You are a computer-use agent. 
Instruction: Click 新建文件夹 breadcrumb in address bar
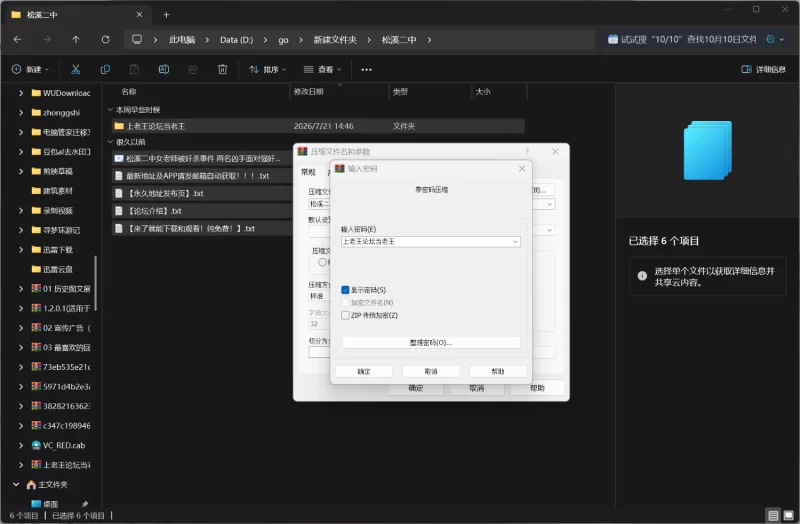tap(335, 39)
